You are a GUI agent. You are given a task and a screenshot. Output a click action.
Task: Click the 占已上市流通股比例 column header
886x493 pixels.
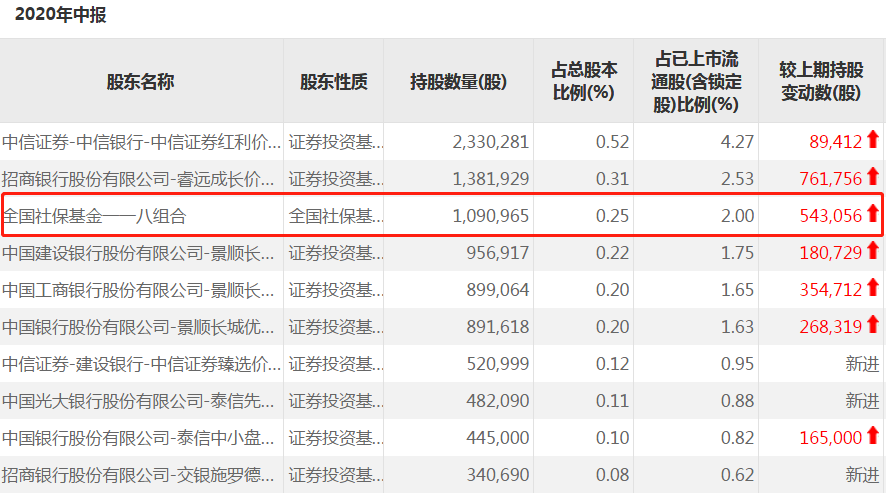(696, 81)
